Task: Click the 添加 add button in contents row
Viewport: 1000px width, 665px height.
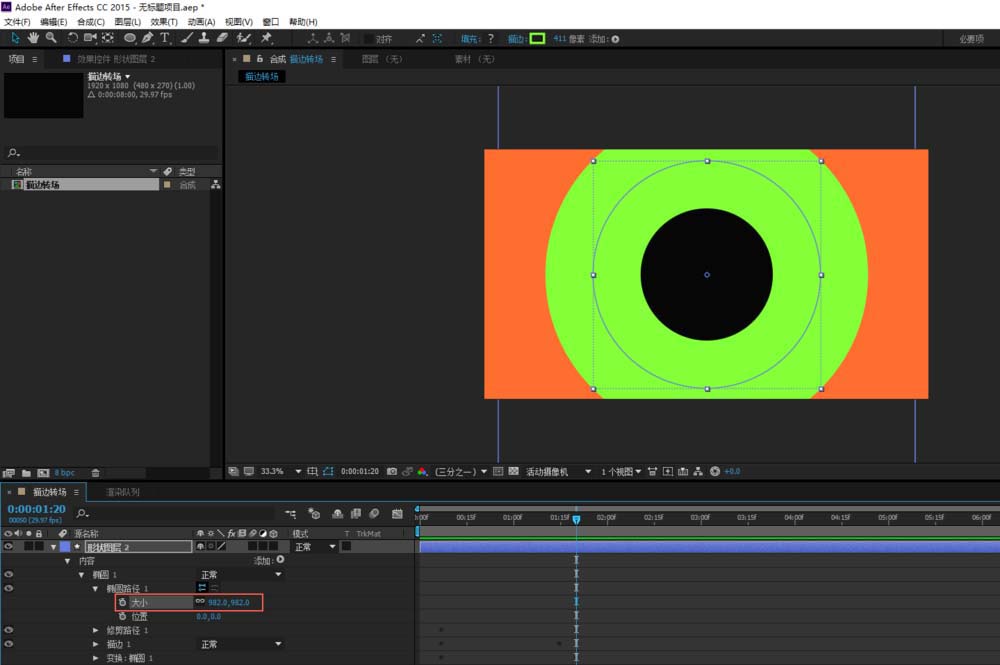Action: (x=269, y=560)
